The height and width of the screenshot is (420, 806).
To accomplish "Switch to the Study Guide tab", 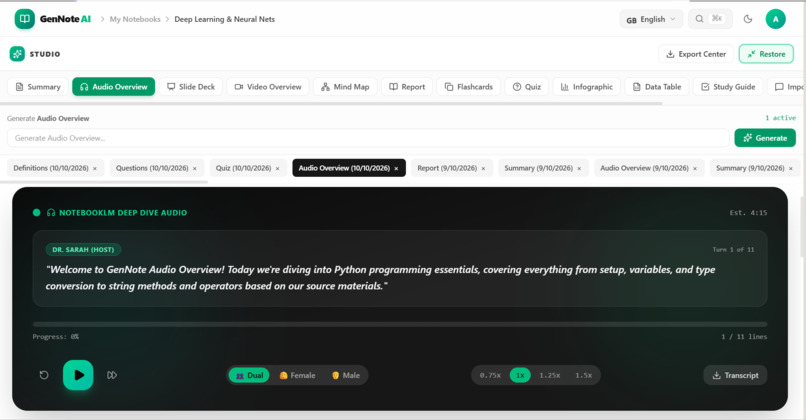I will click(728, 87).
